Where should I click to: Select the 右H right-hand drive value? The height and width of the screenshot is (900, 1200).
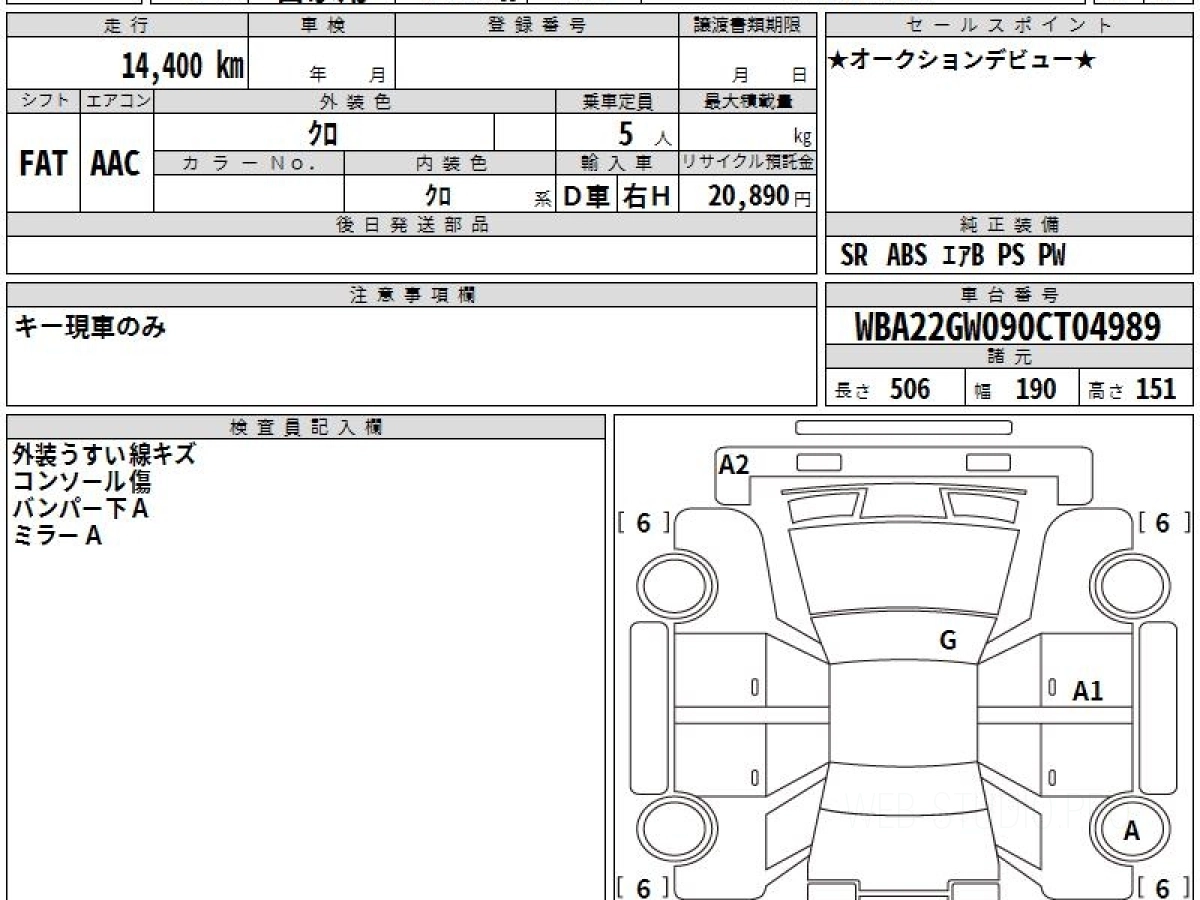pyautogui.click(x=647, y=196)
